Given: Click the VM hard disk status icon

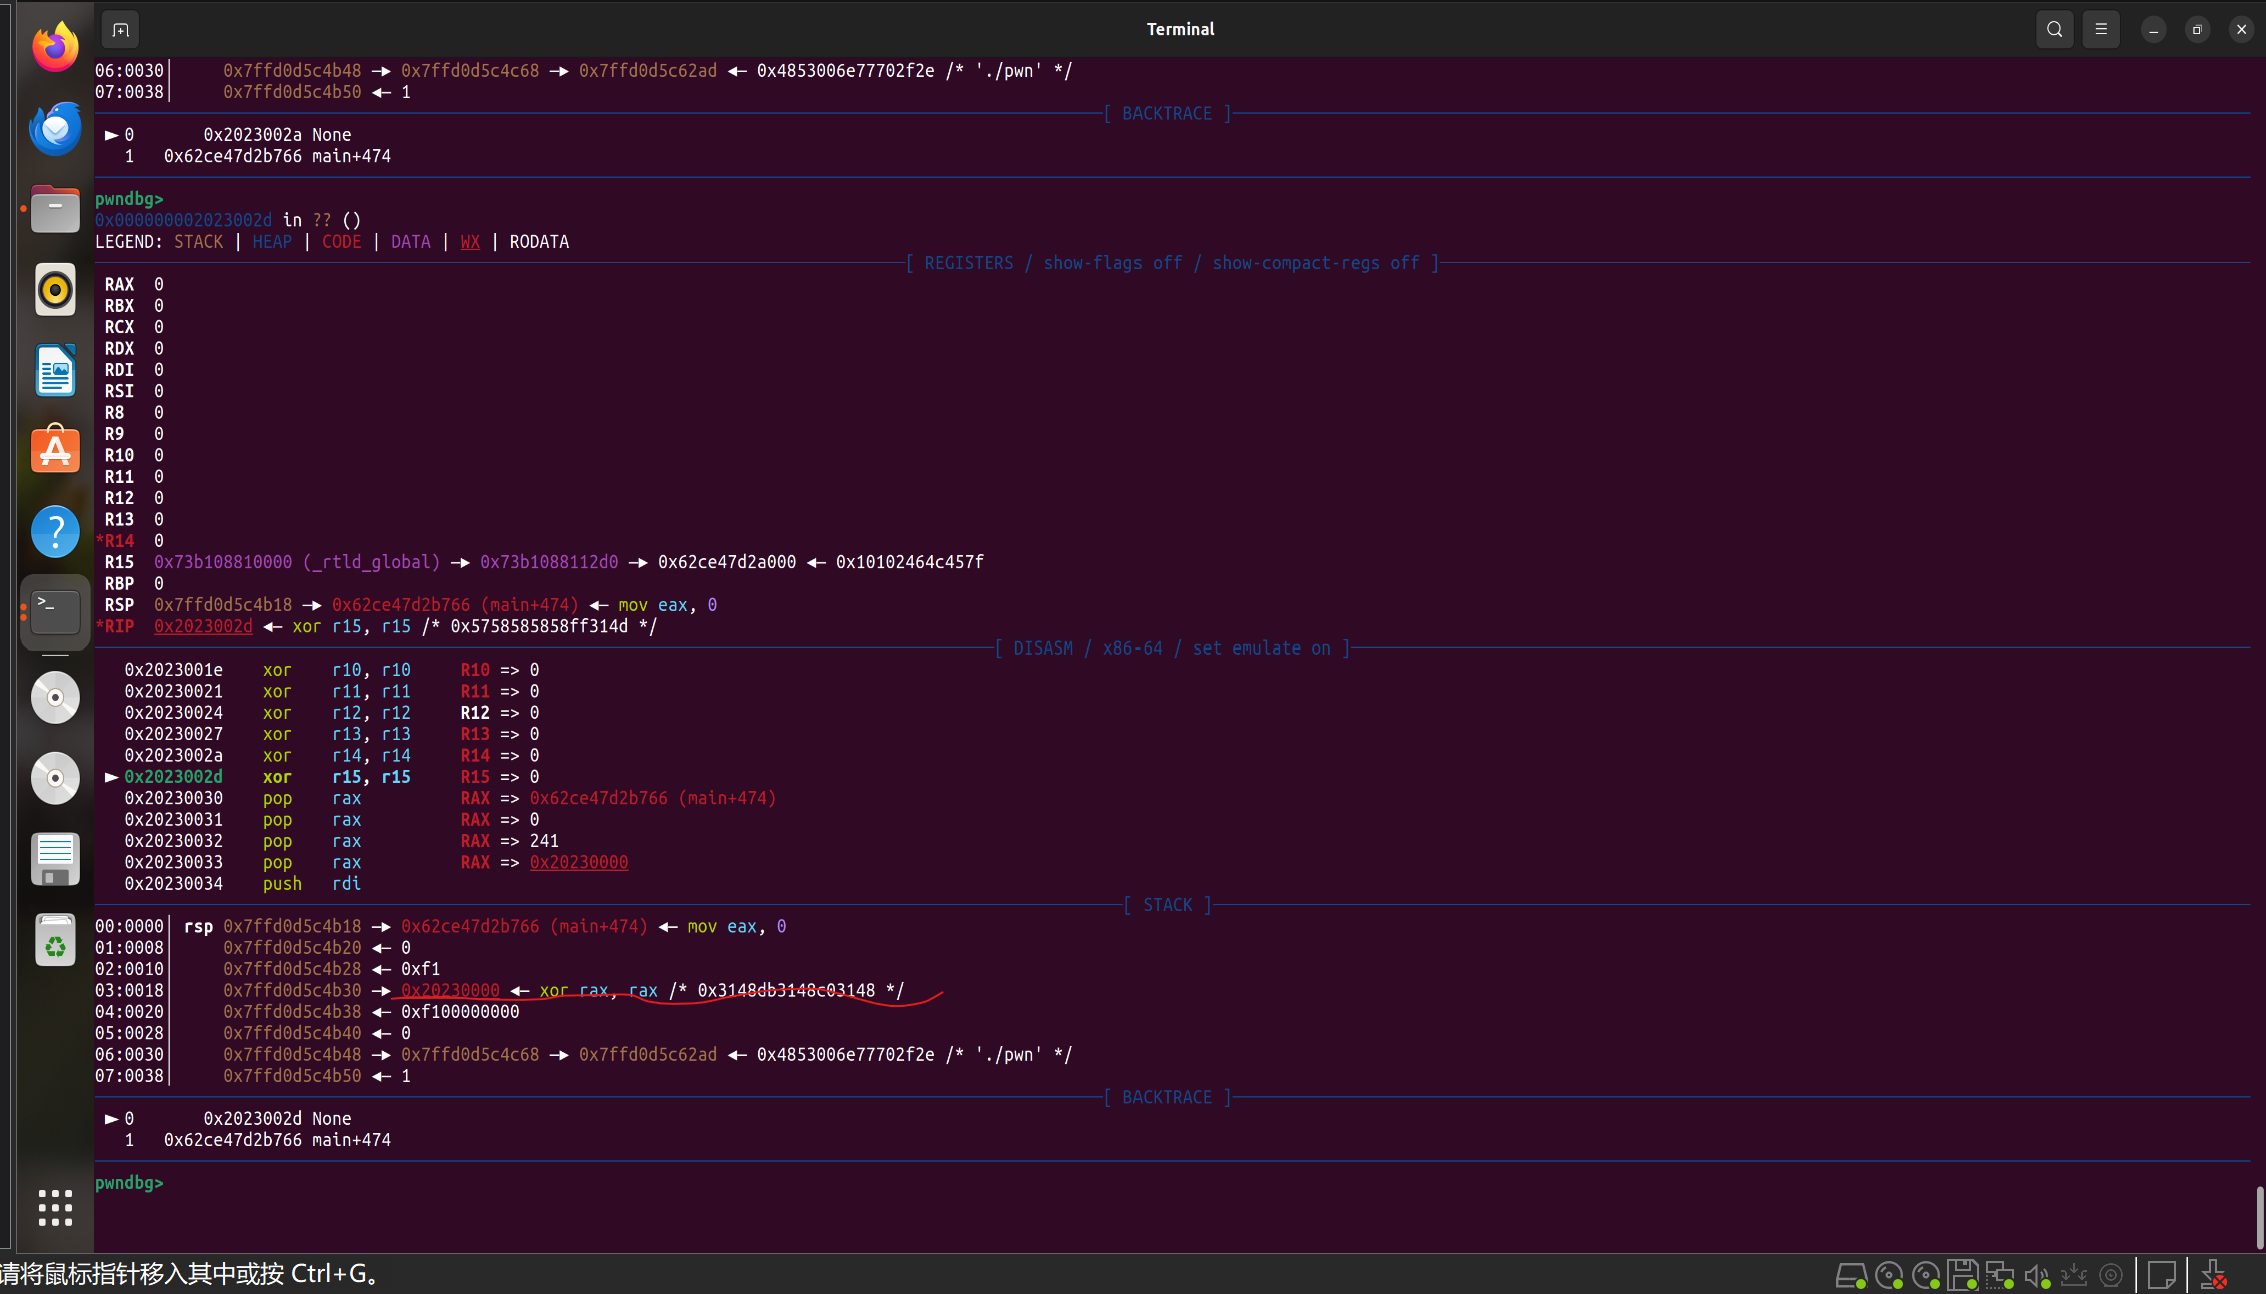Looking at the screenshot, I should tap(1851, 1275).
